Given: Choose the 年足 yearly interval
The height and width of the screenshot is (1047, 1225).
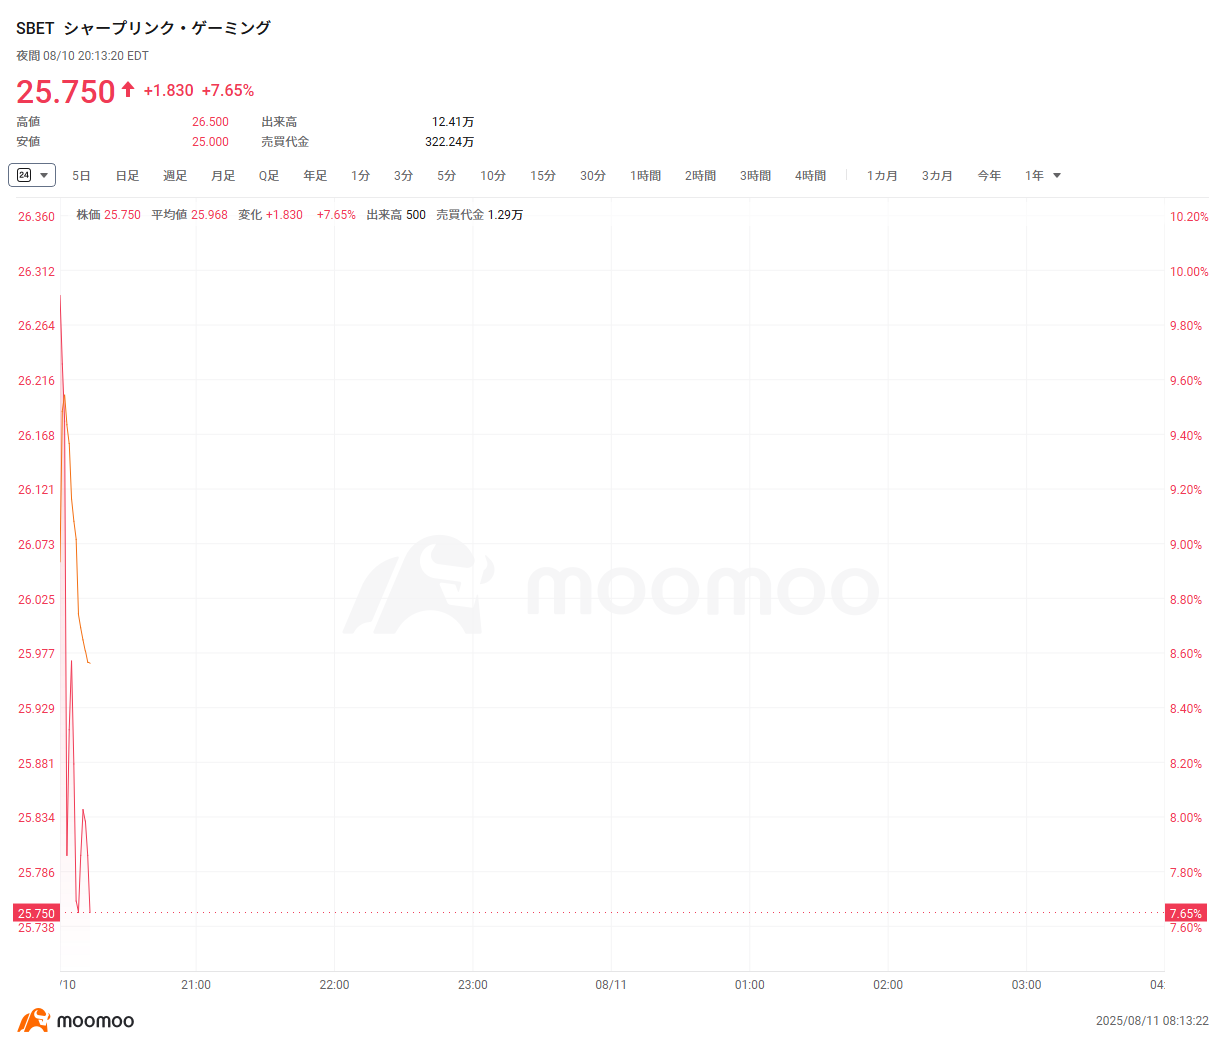Looking at the screenshot, I should click(x=315, y=176).
